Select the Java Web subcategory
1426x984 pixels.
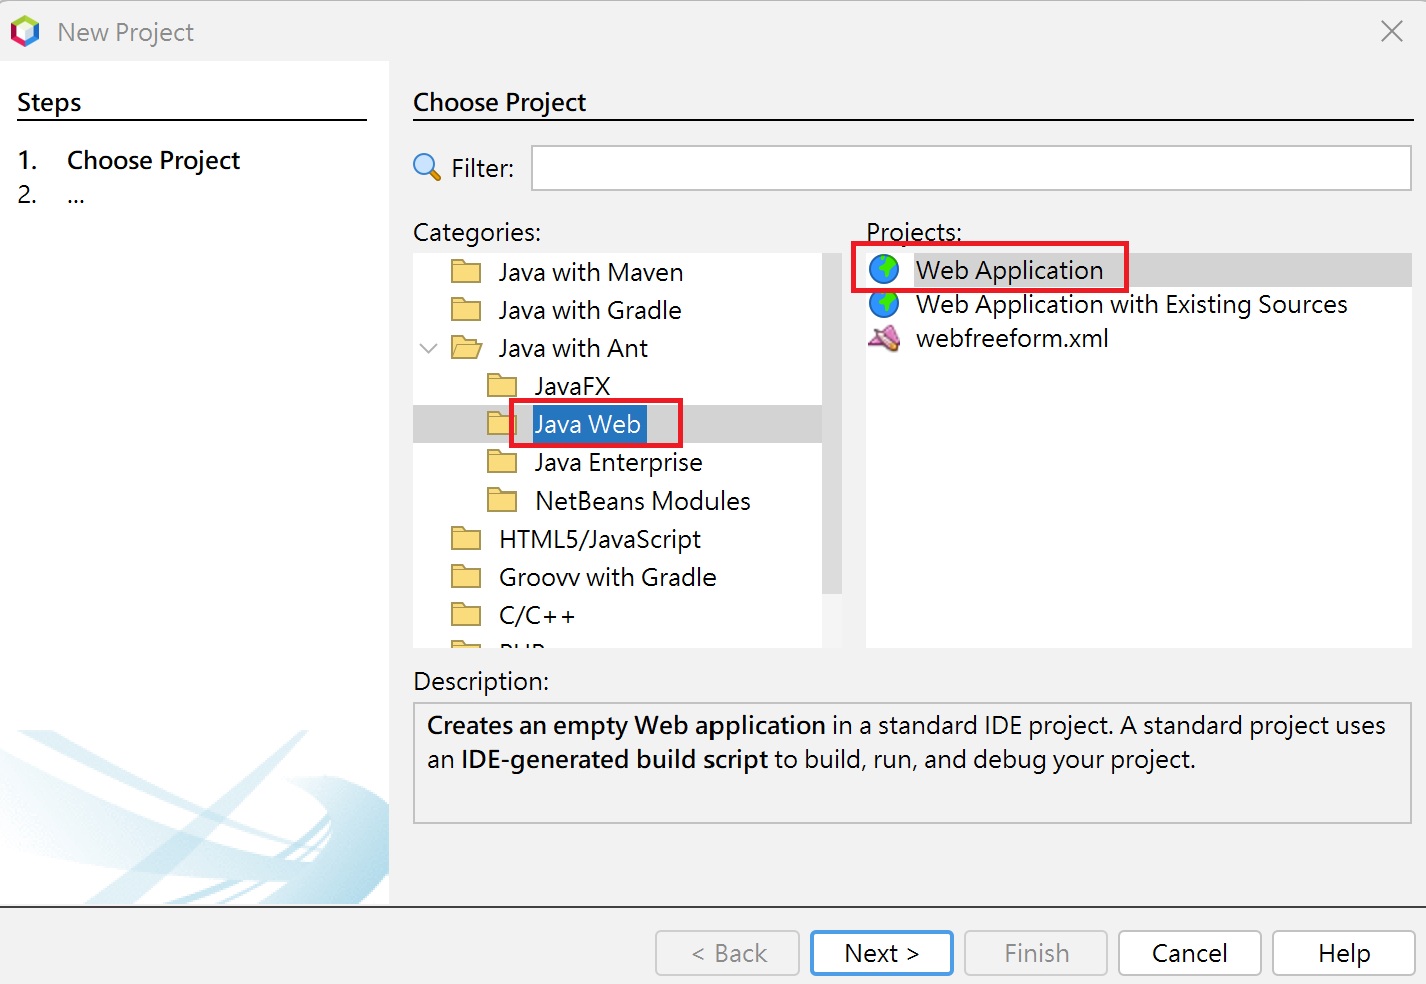[588, 424]
